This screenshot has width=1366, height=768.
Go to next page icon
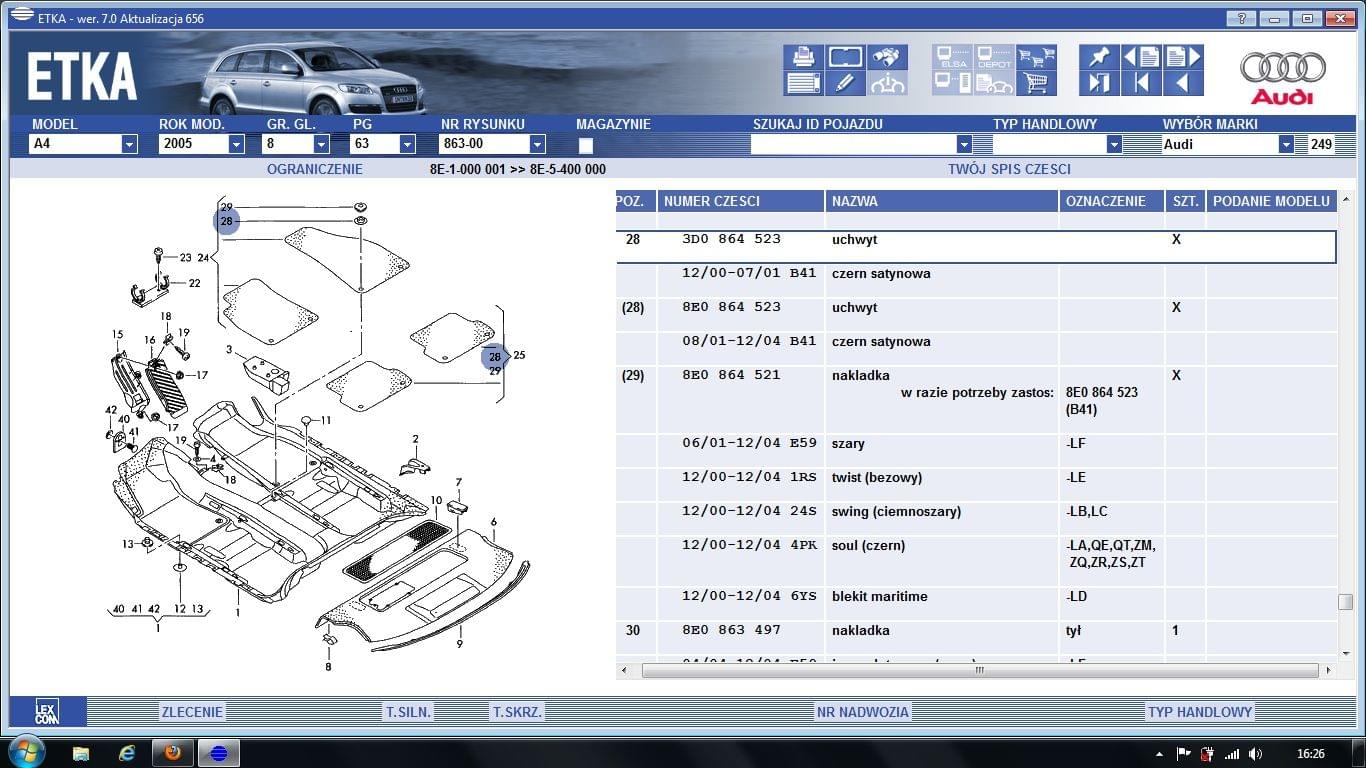pos(1183,57)
